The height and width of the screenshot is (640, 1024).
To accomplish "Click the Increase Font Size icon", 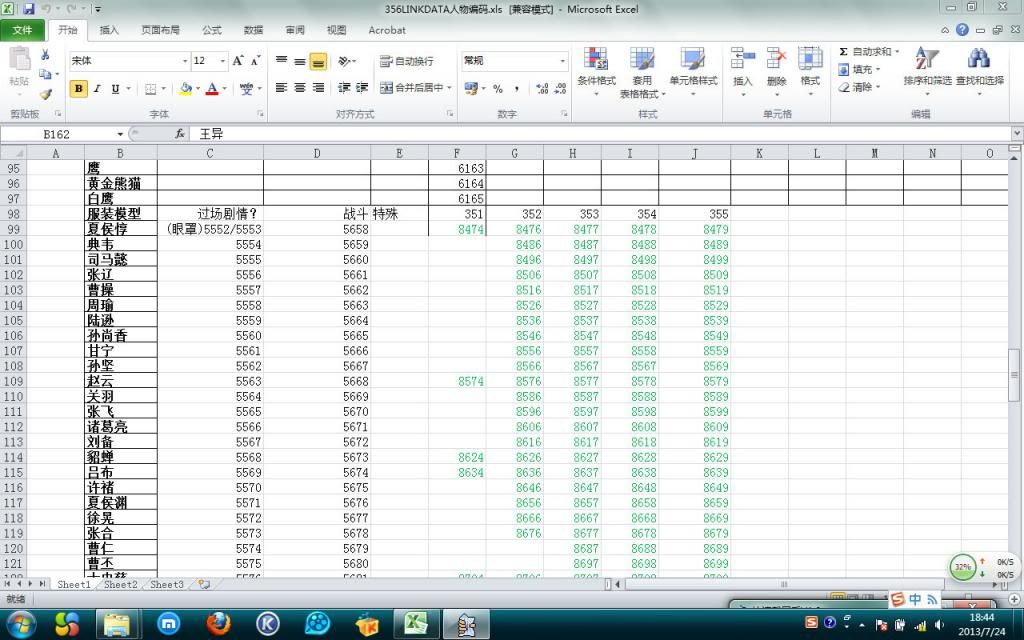I will [x=239, y=61].
